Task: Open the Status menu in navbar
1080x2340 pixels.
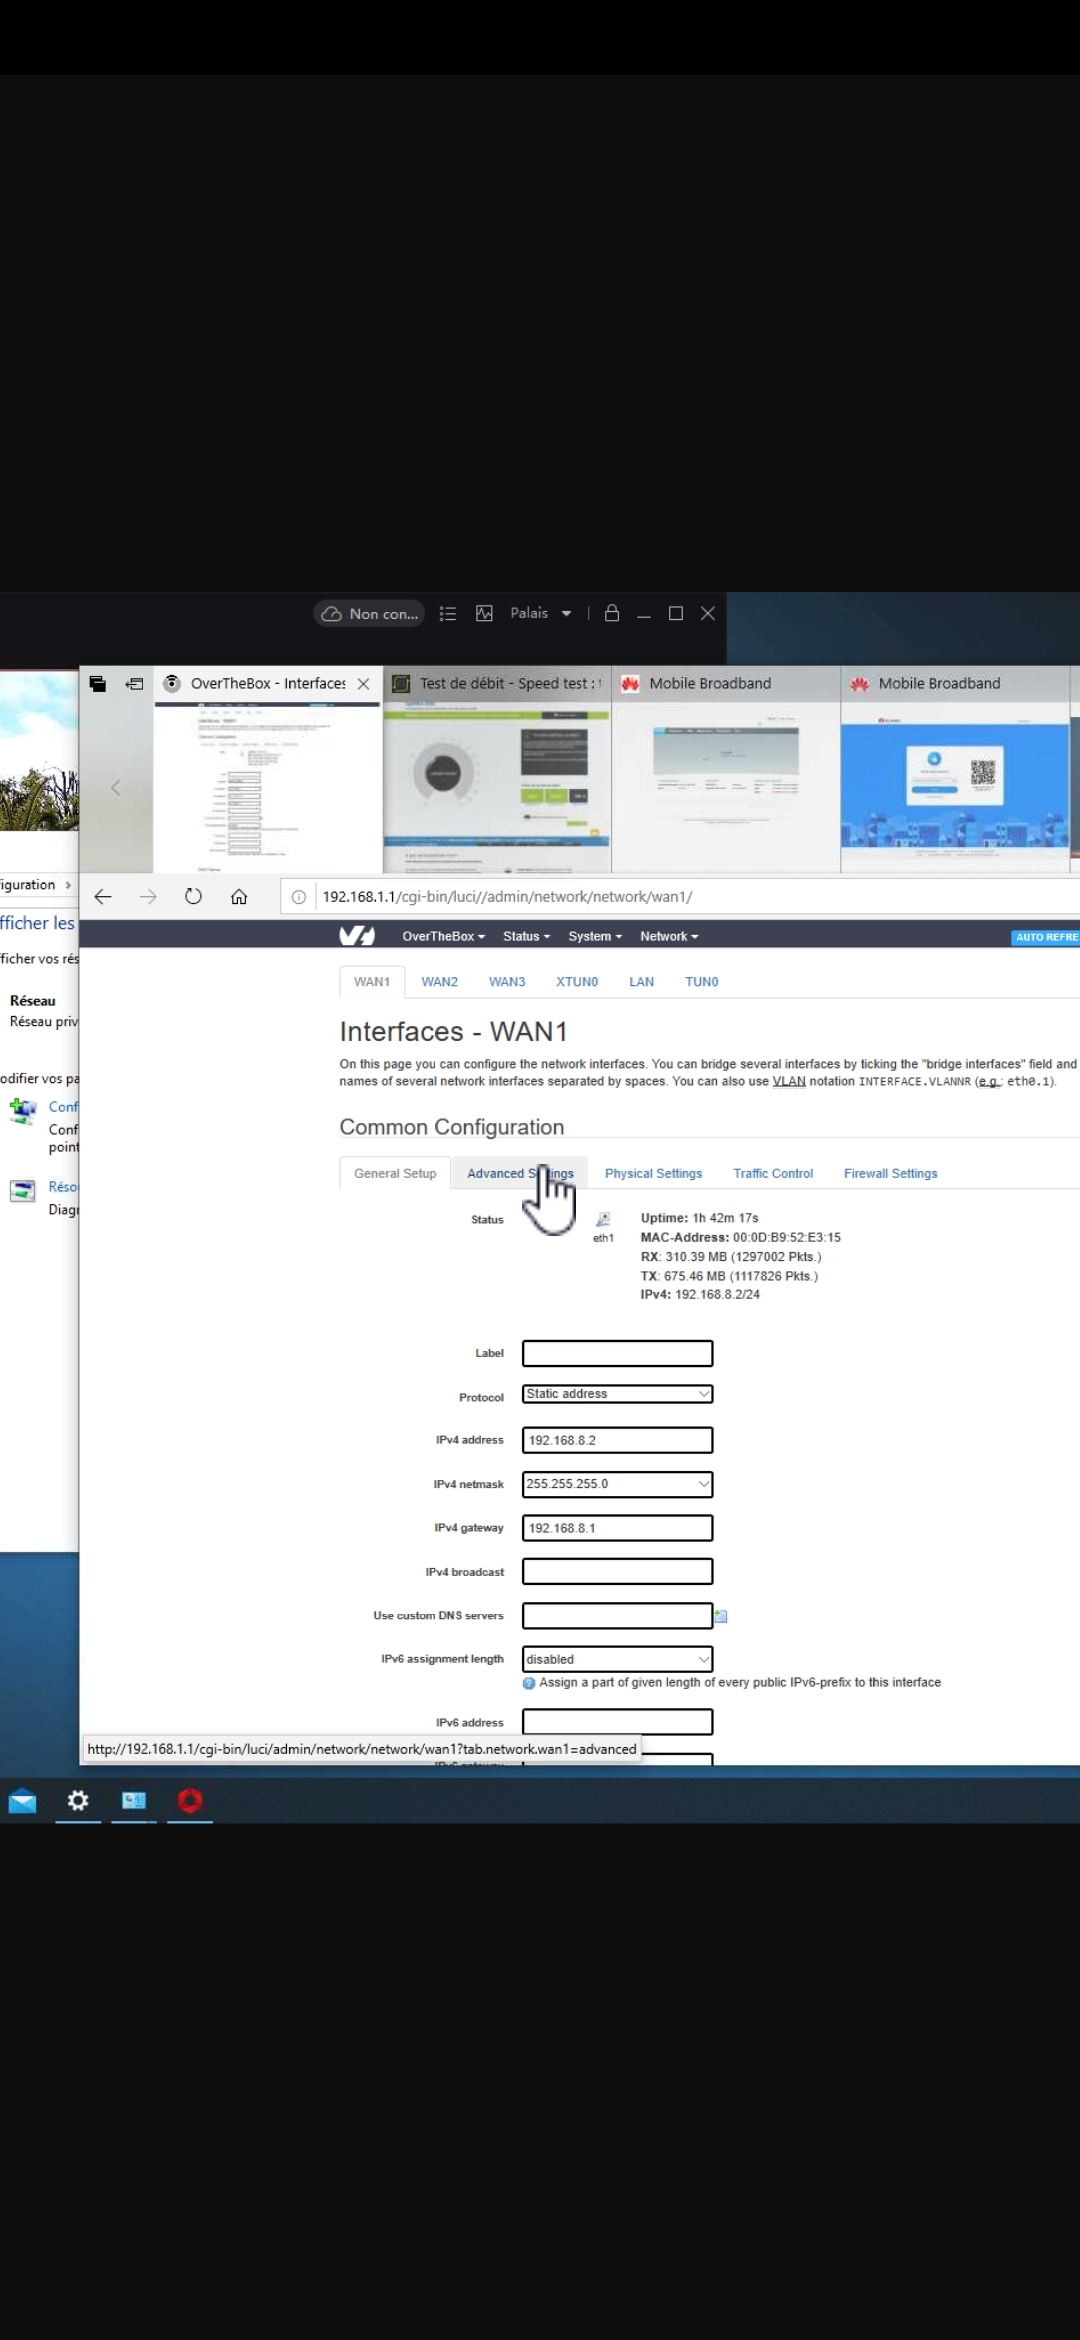Action: point(526,936)
